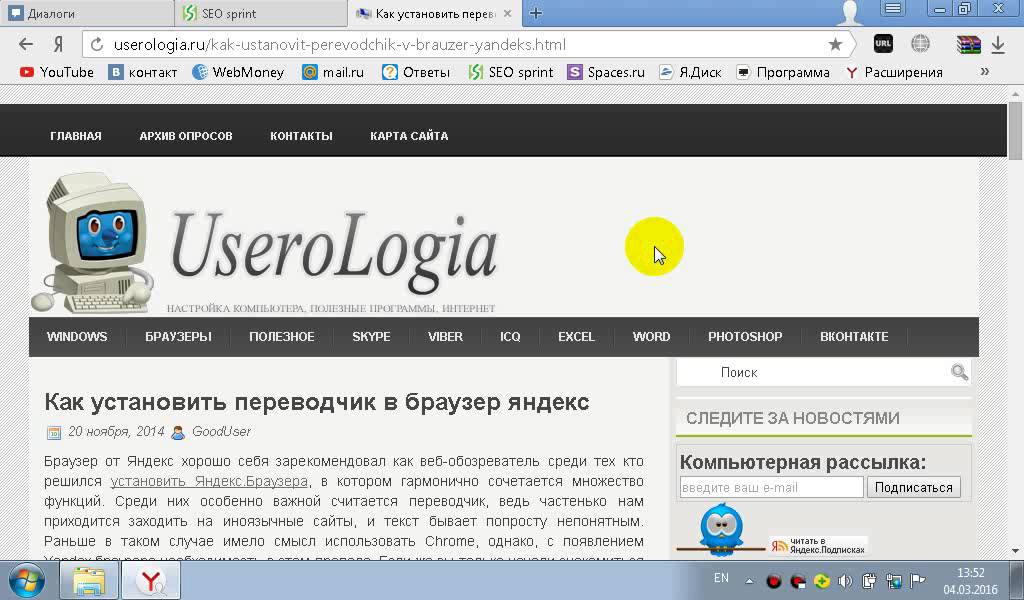Open КОНТАКТЫ menu item
The width and height of the screenshot is (1024, 600).
tap(301, 136)
